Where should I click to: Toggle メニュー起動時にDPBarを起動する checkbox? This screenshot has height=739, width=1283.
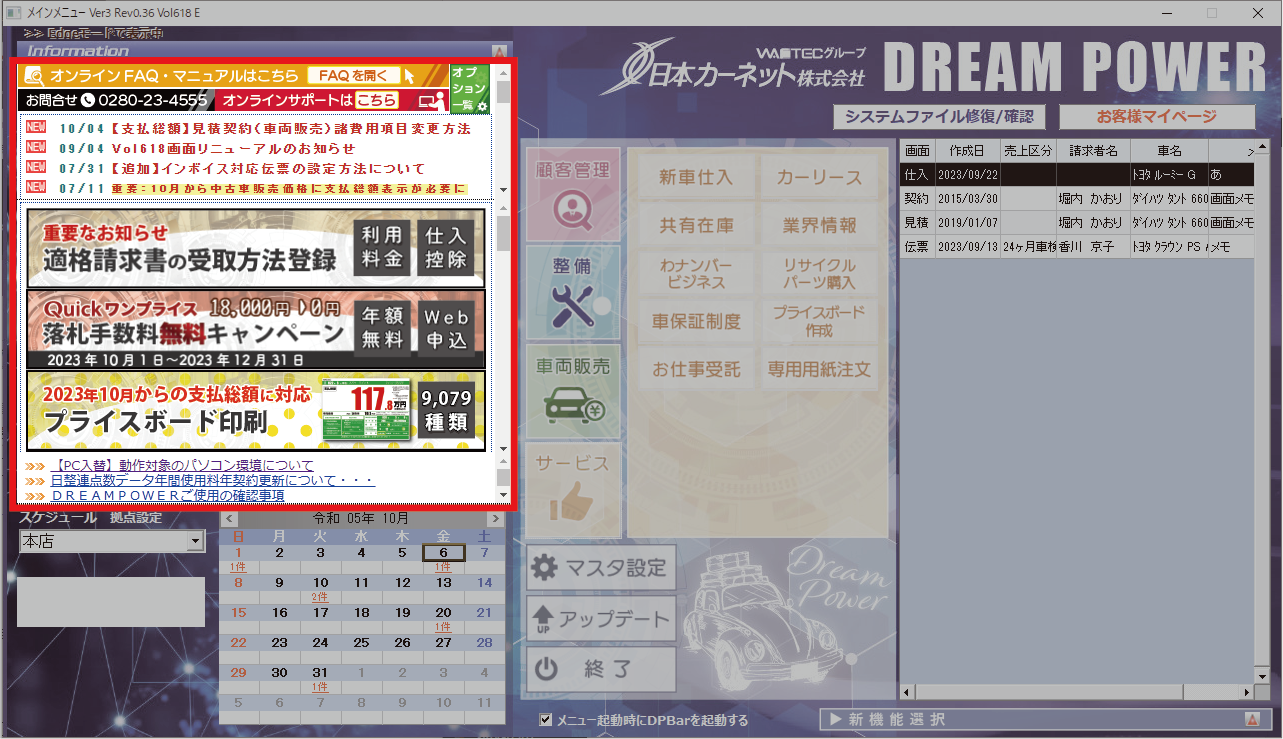[545, 719]
